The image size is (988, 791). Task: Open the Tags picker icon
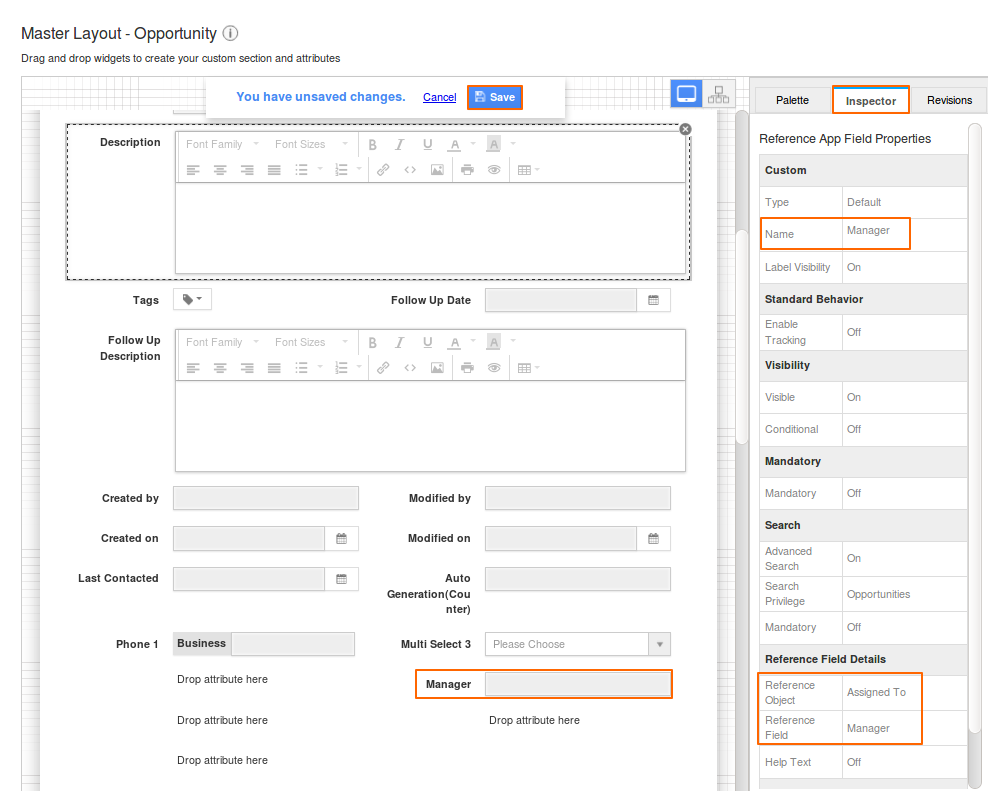click(191, 299)
